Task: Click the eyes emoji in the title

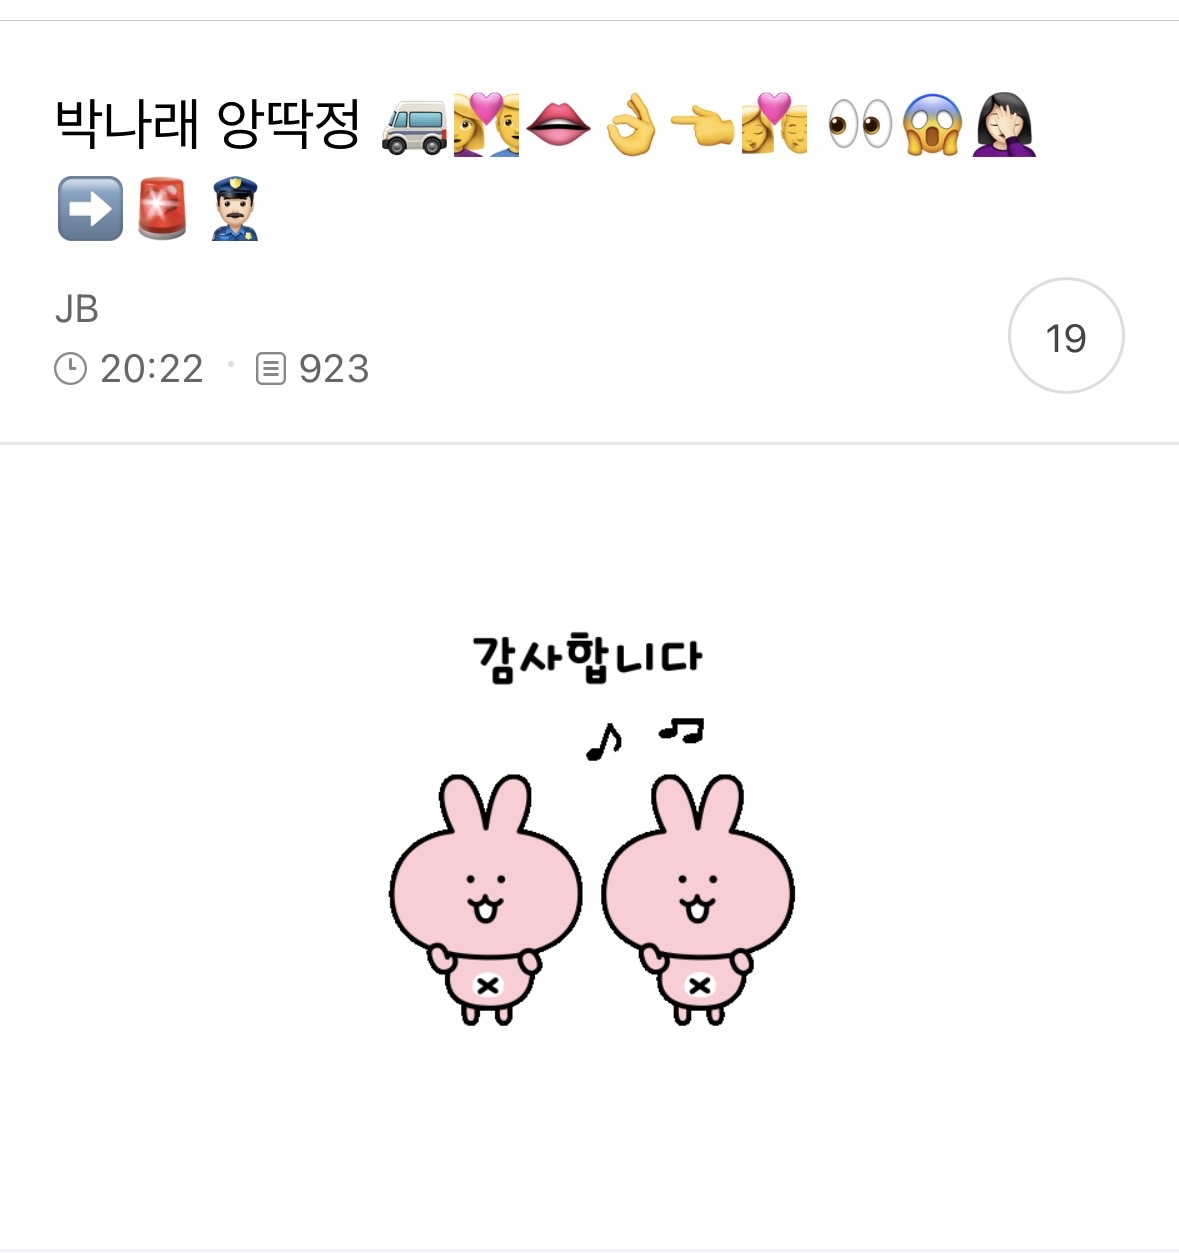Action: pos(860,126)
